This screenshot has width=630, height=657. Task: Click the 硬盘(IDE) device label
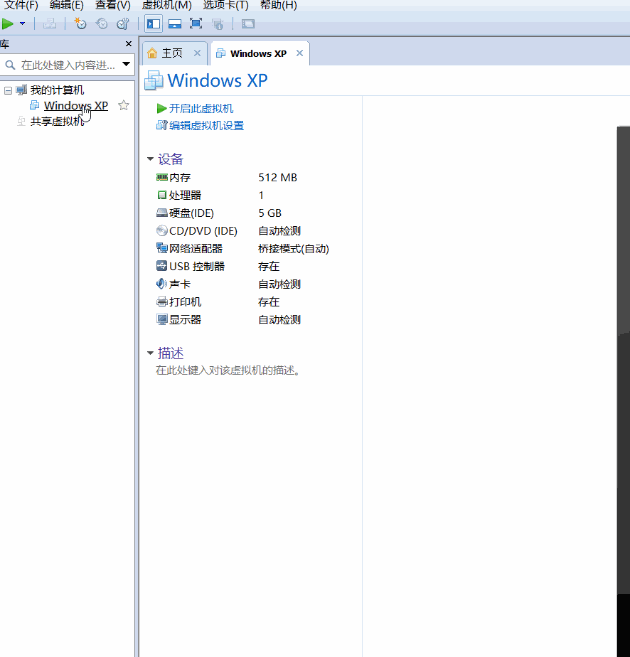coord(191,213)
